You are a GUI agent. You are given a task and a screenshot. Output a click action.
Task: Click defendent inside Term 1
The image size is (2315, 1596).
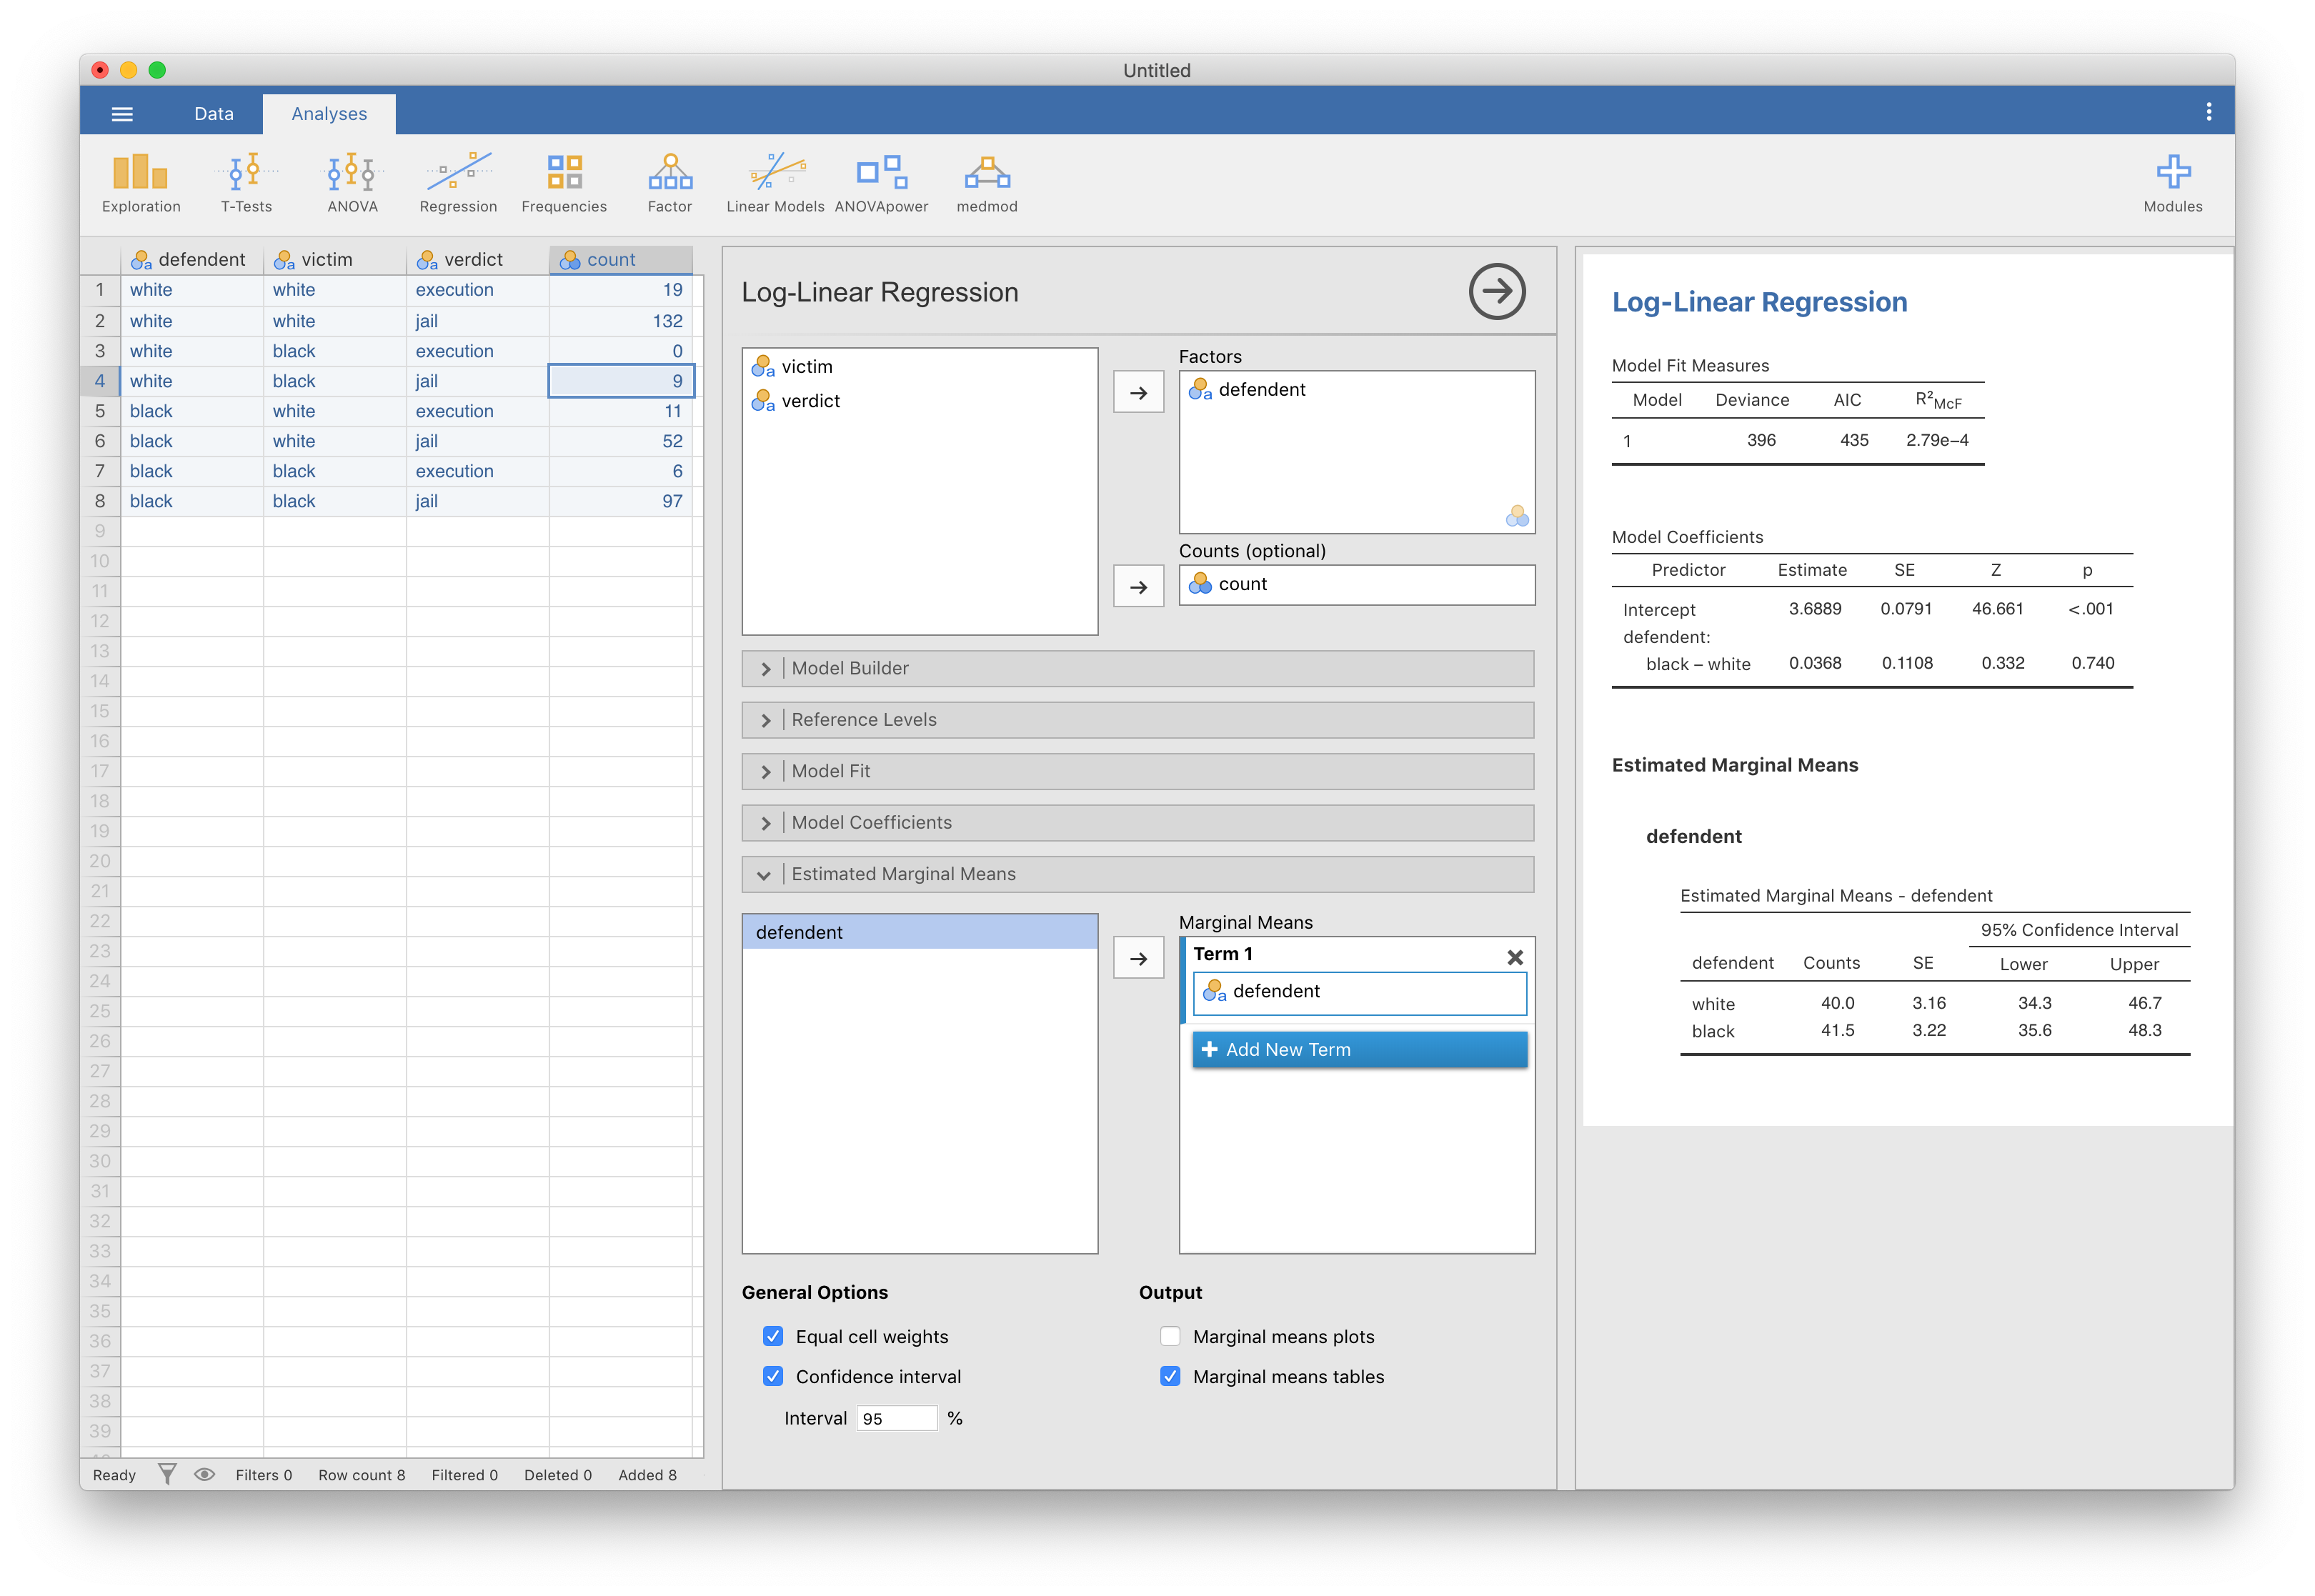click(x=1359, y=992)
